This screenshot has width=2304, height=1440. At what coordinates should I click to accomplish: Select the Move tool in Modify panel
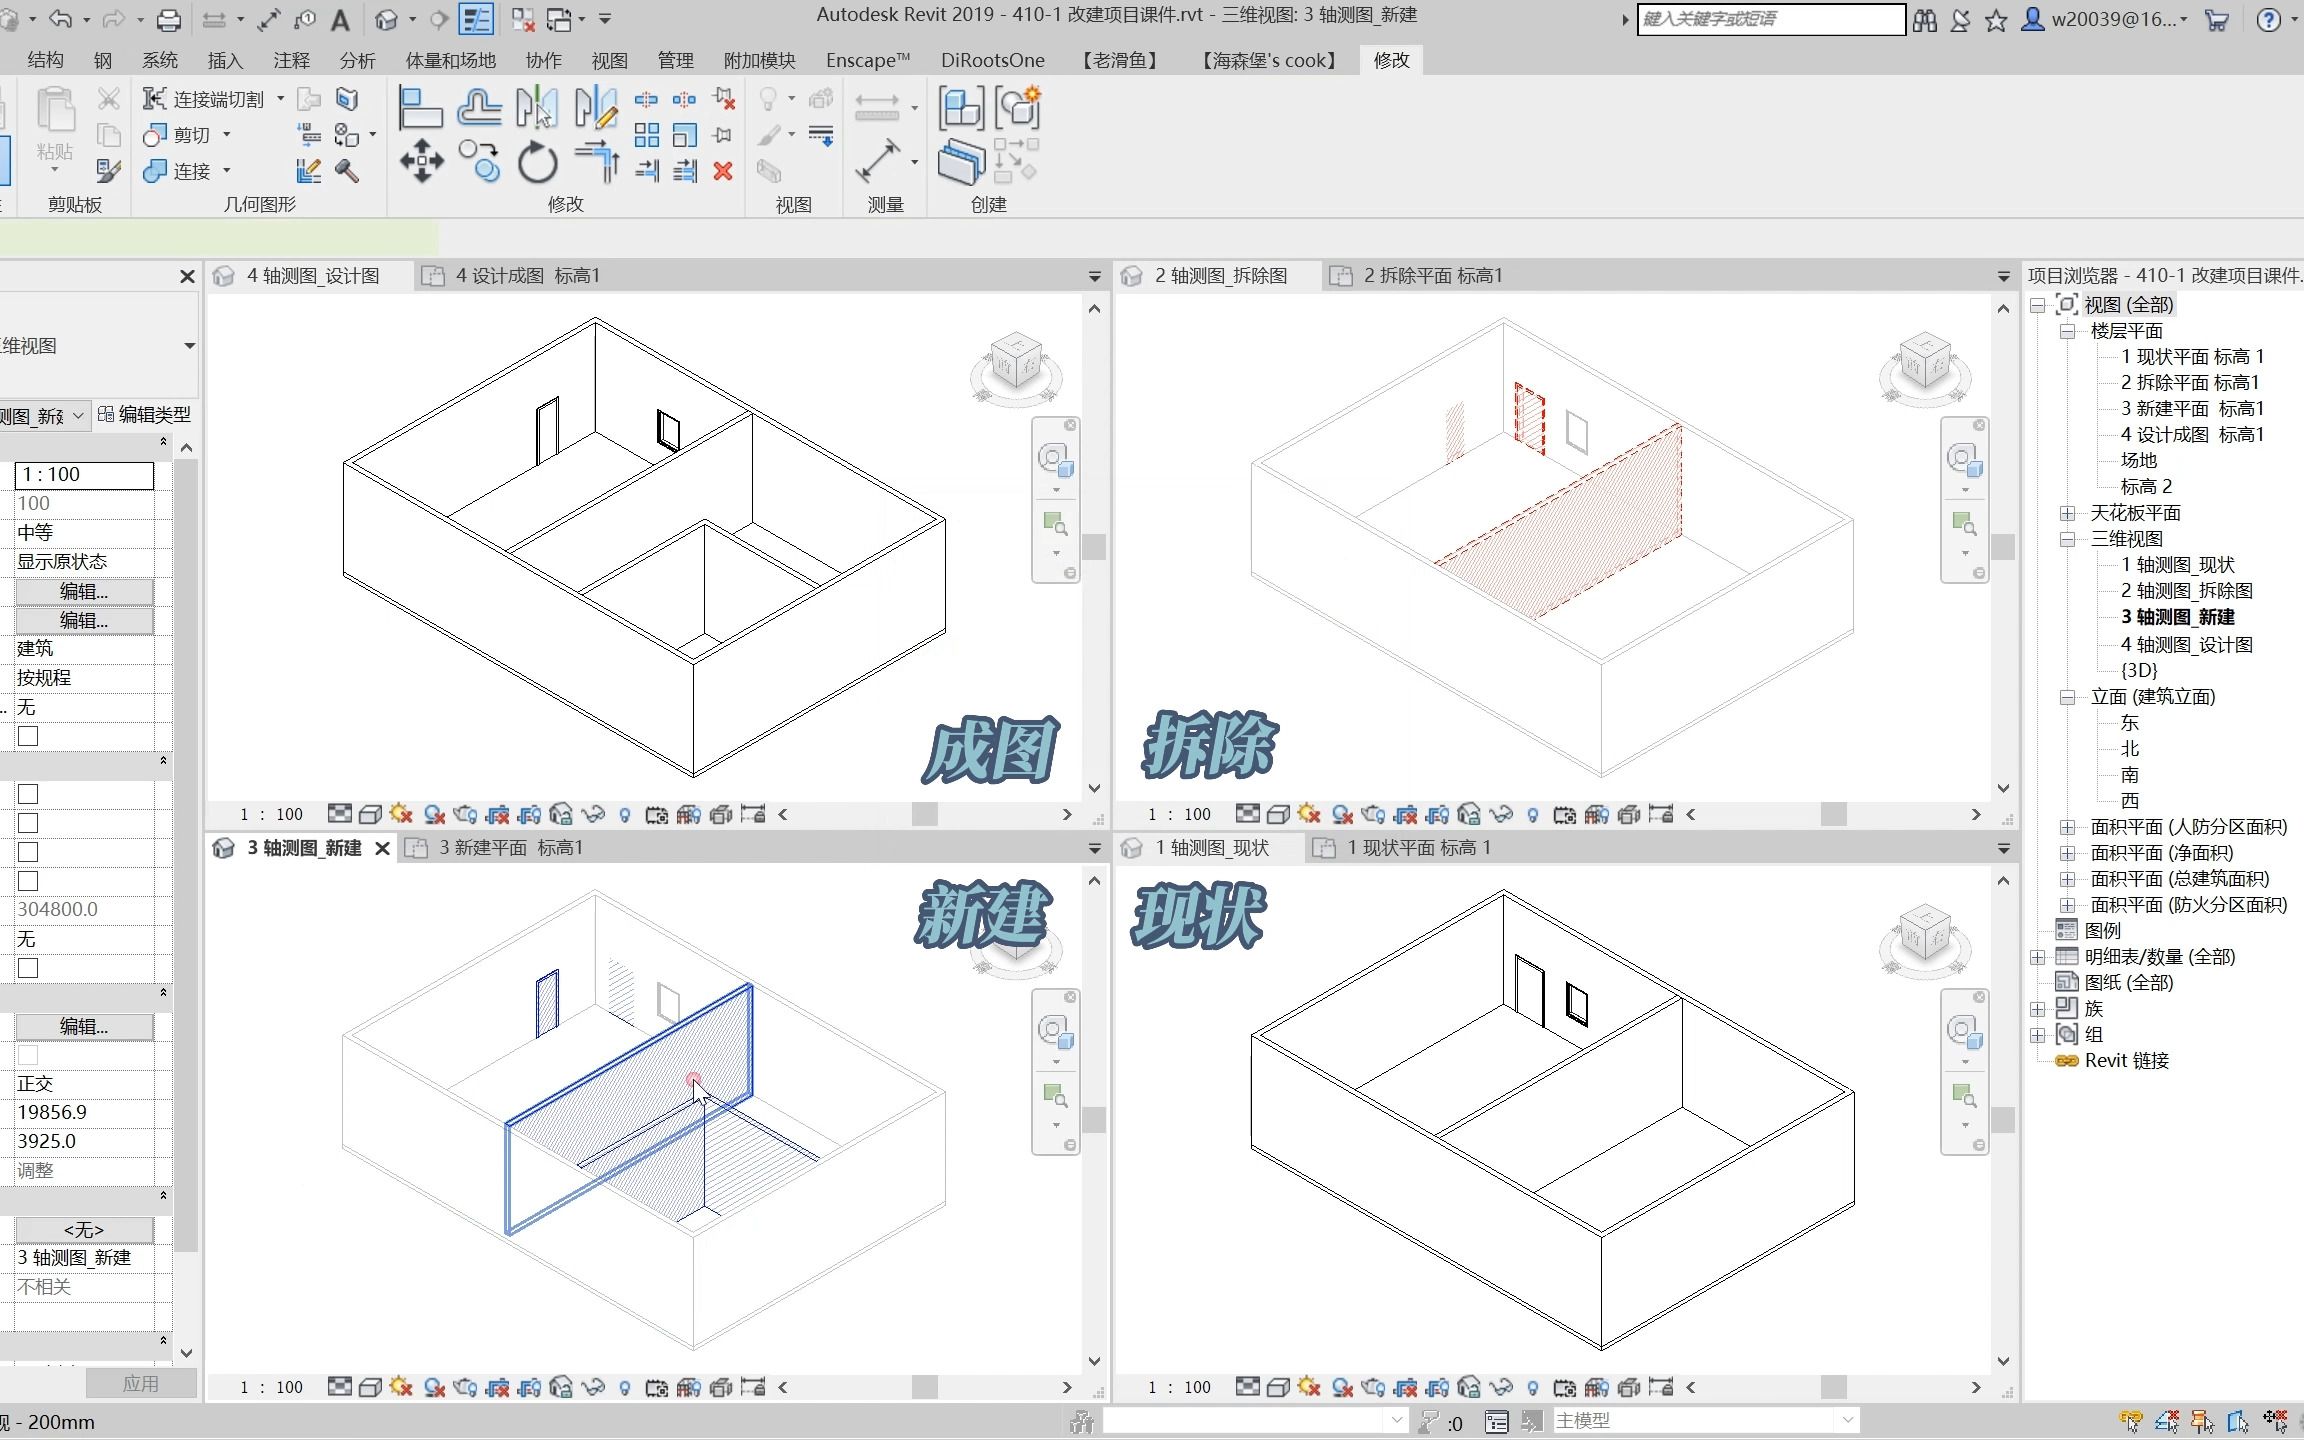(421, 160)
